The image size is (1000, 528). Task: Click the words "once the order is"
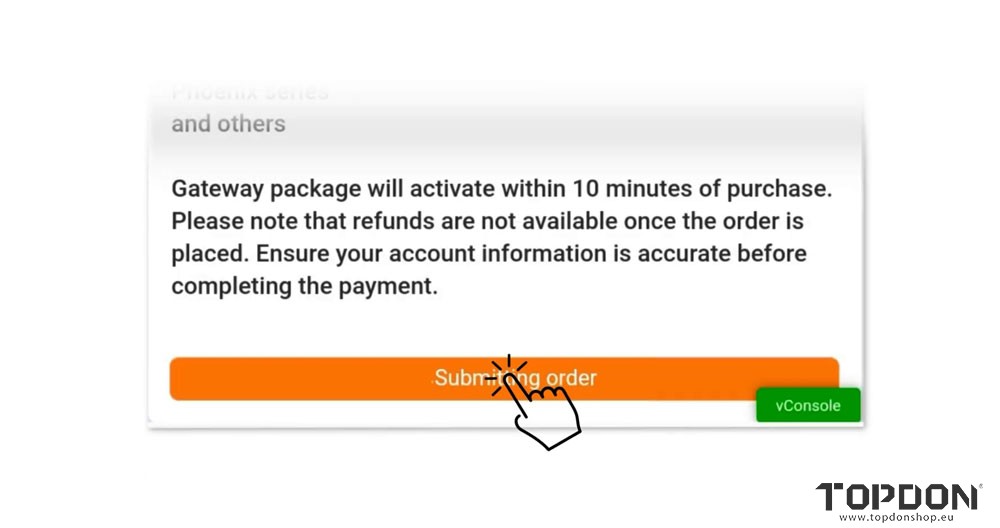716,221
